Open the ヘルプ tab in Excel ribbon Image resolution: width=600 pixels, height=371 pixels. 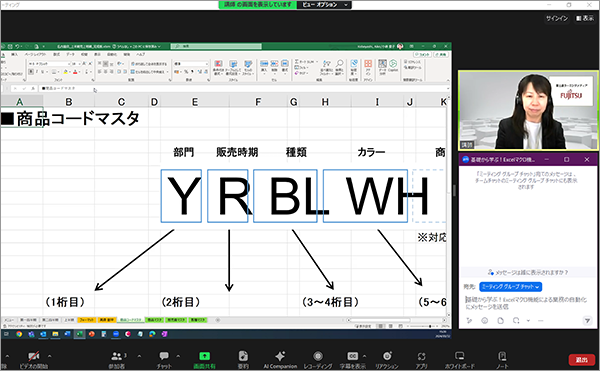click(x=140, y=55)
